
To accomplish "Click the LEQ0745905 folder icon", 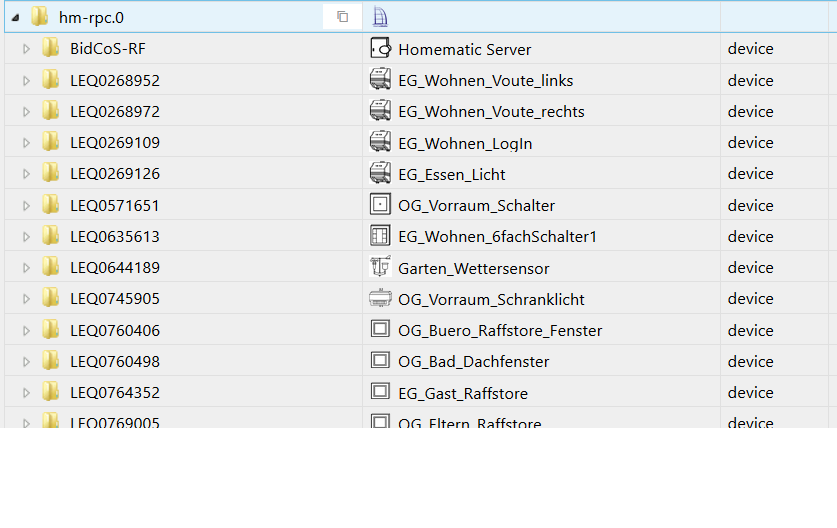I will 51,298.
